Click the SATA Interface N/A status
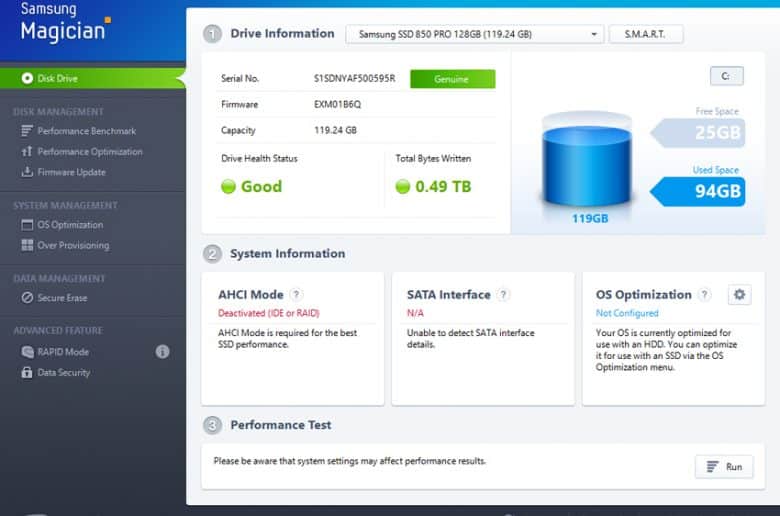Viewport: 780px width, 516px height. click(x=415, y=313)
